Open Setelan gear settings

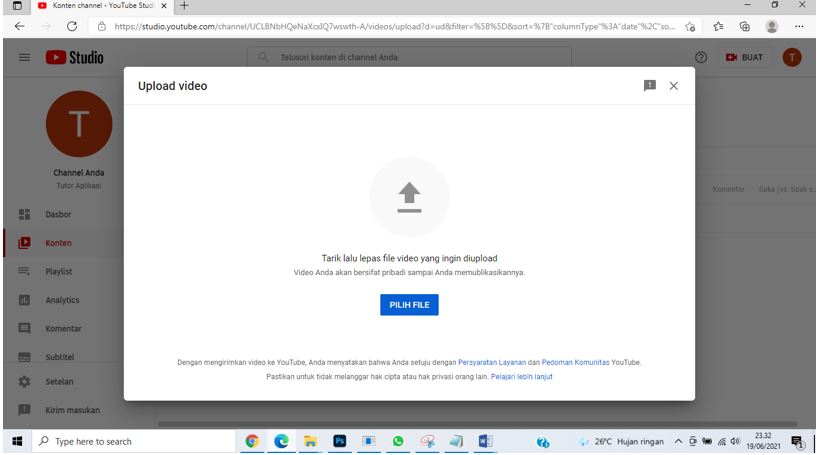pos(25,381)
